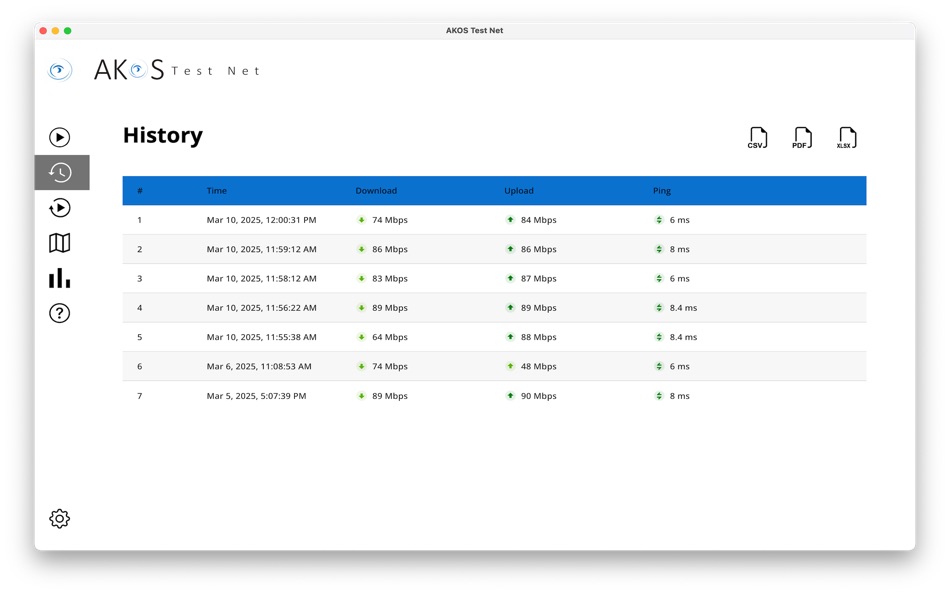This screenshot has width=950, height=594.
Task: Click upload arrow icon next to 84 Mbps
Action: [x=510, y=220]
